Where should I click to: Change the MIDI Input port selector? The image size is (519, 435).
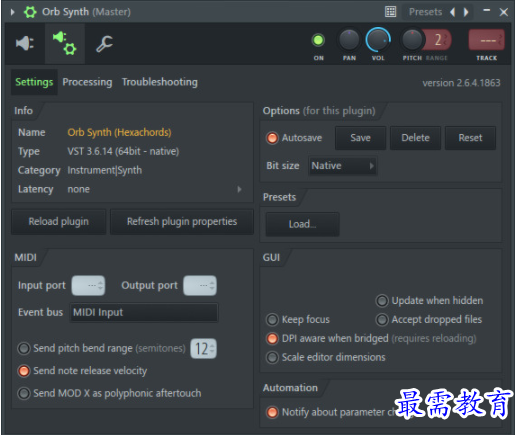click(88, 286)
